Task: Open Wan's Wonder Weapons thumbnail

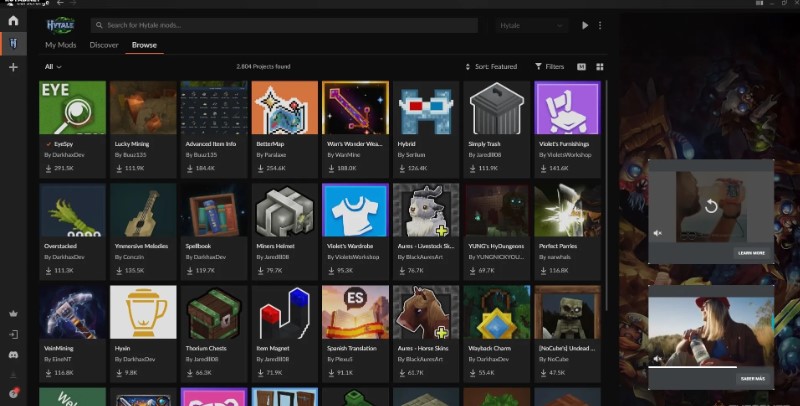Action: click(x=355, y=108)
